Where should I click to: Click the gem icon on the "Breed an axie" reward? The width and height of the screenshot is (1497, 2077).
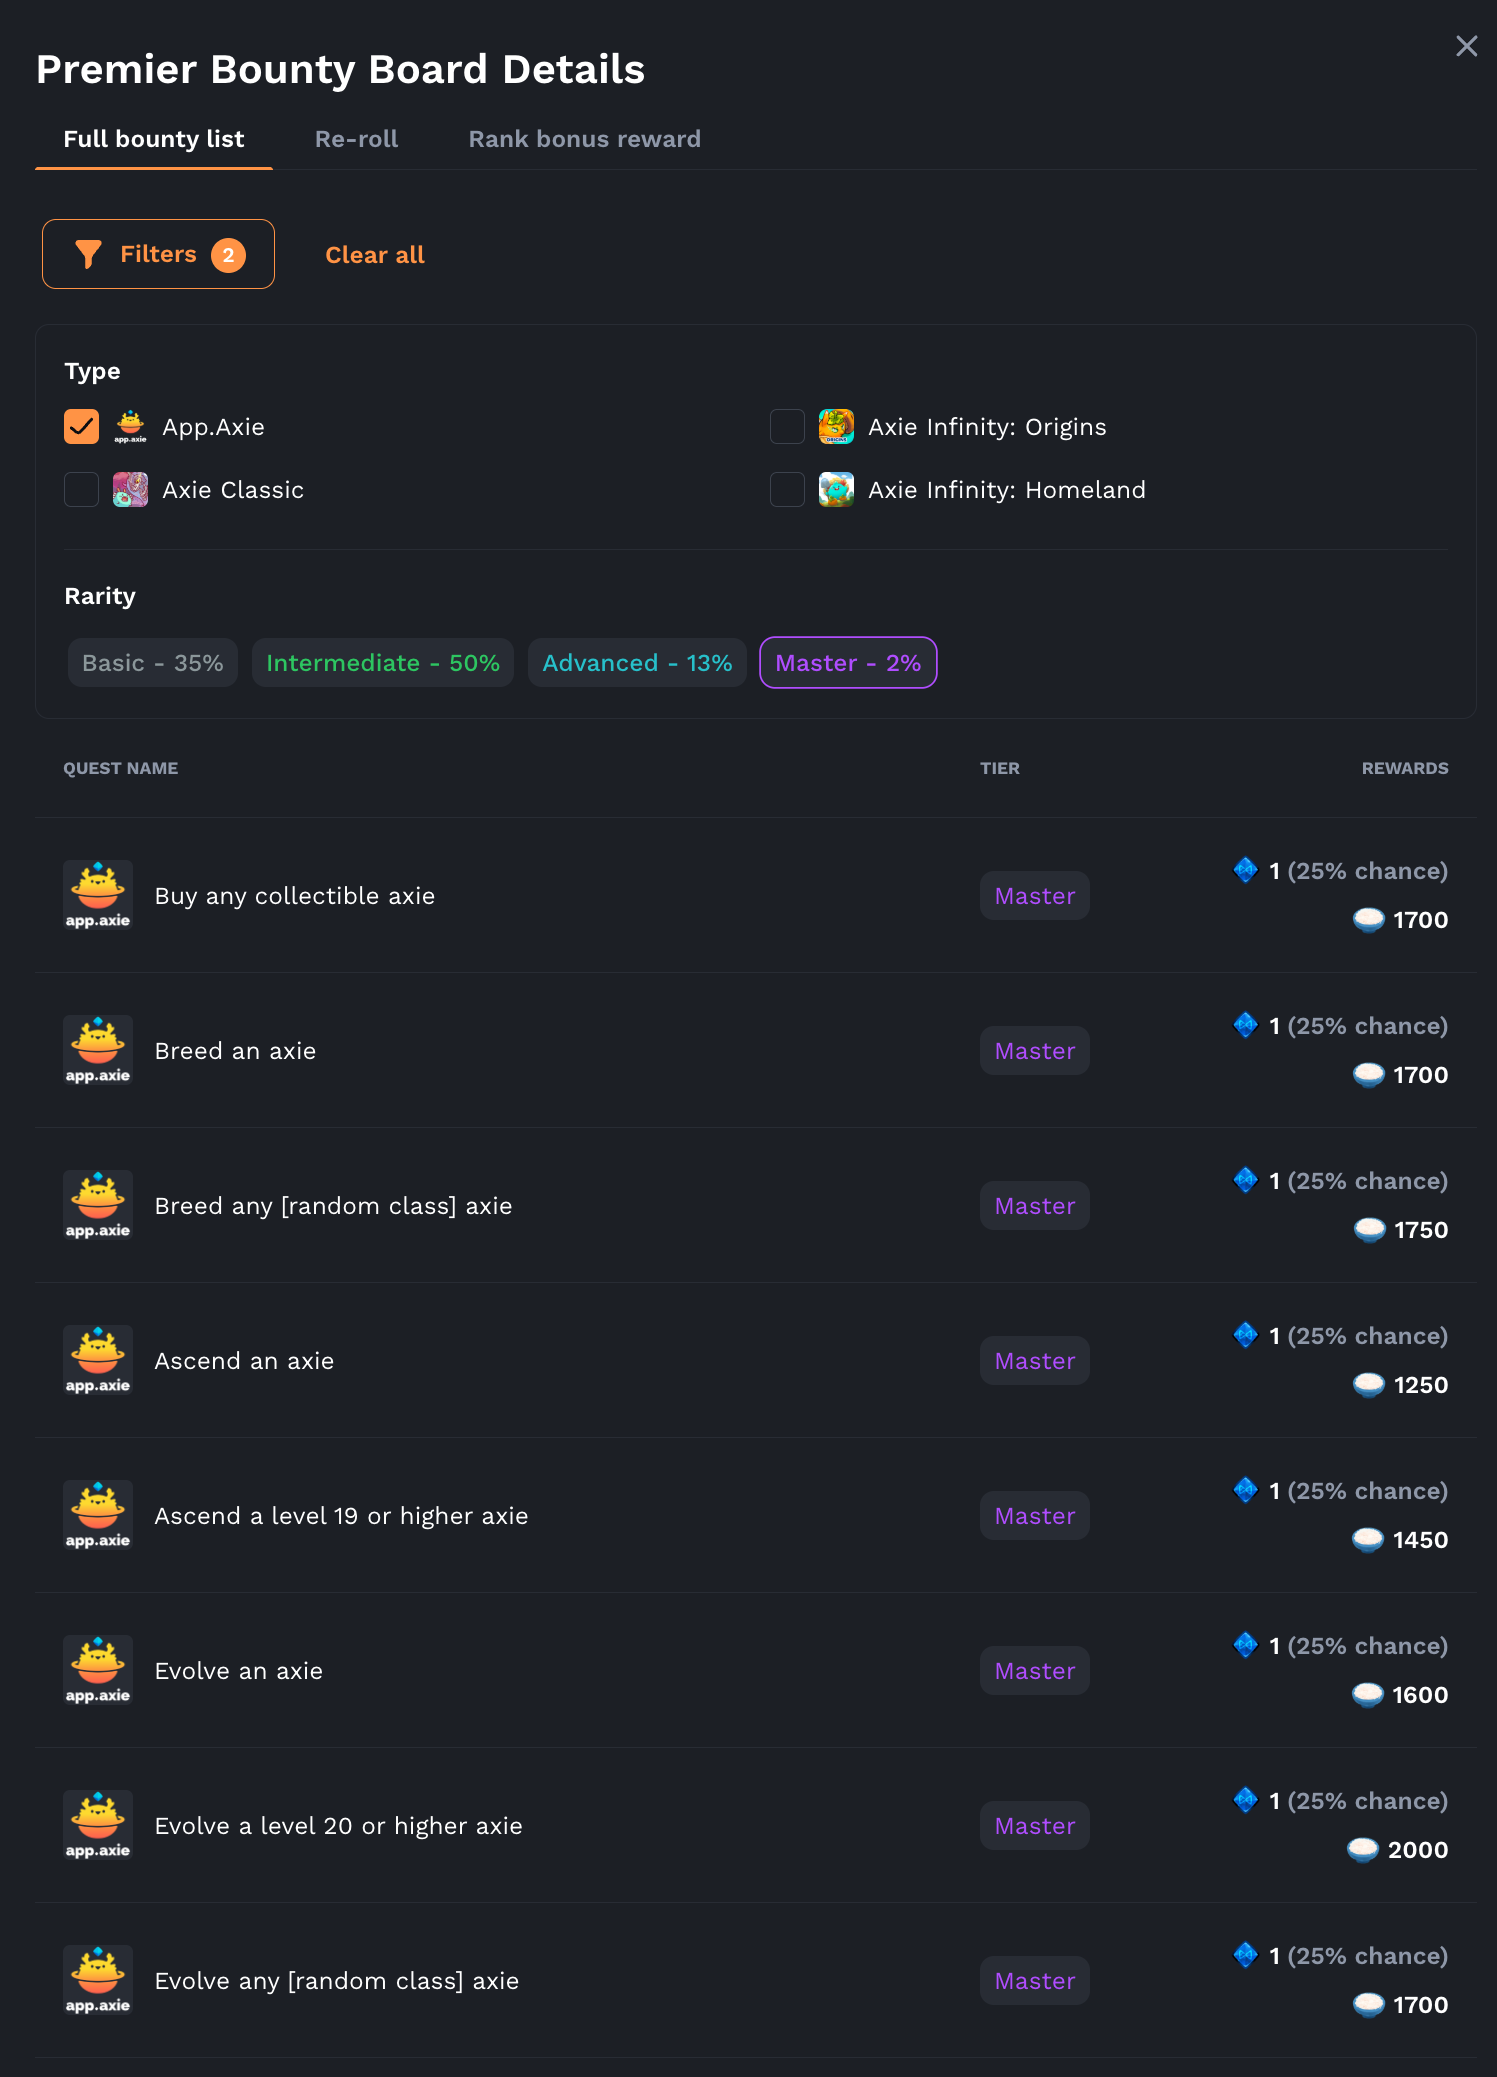(1245, 1025)
